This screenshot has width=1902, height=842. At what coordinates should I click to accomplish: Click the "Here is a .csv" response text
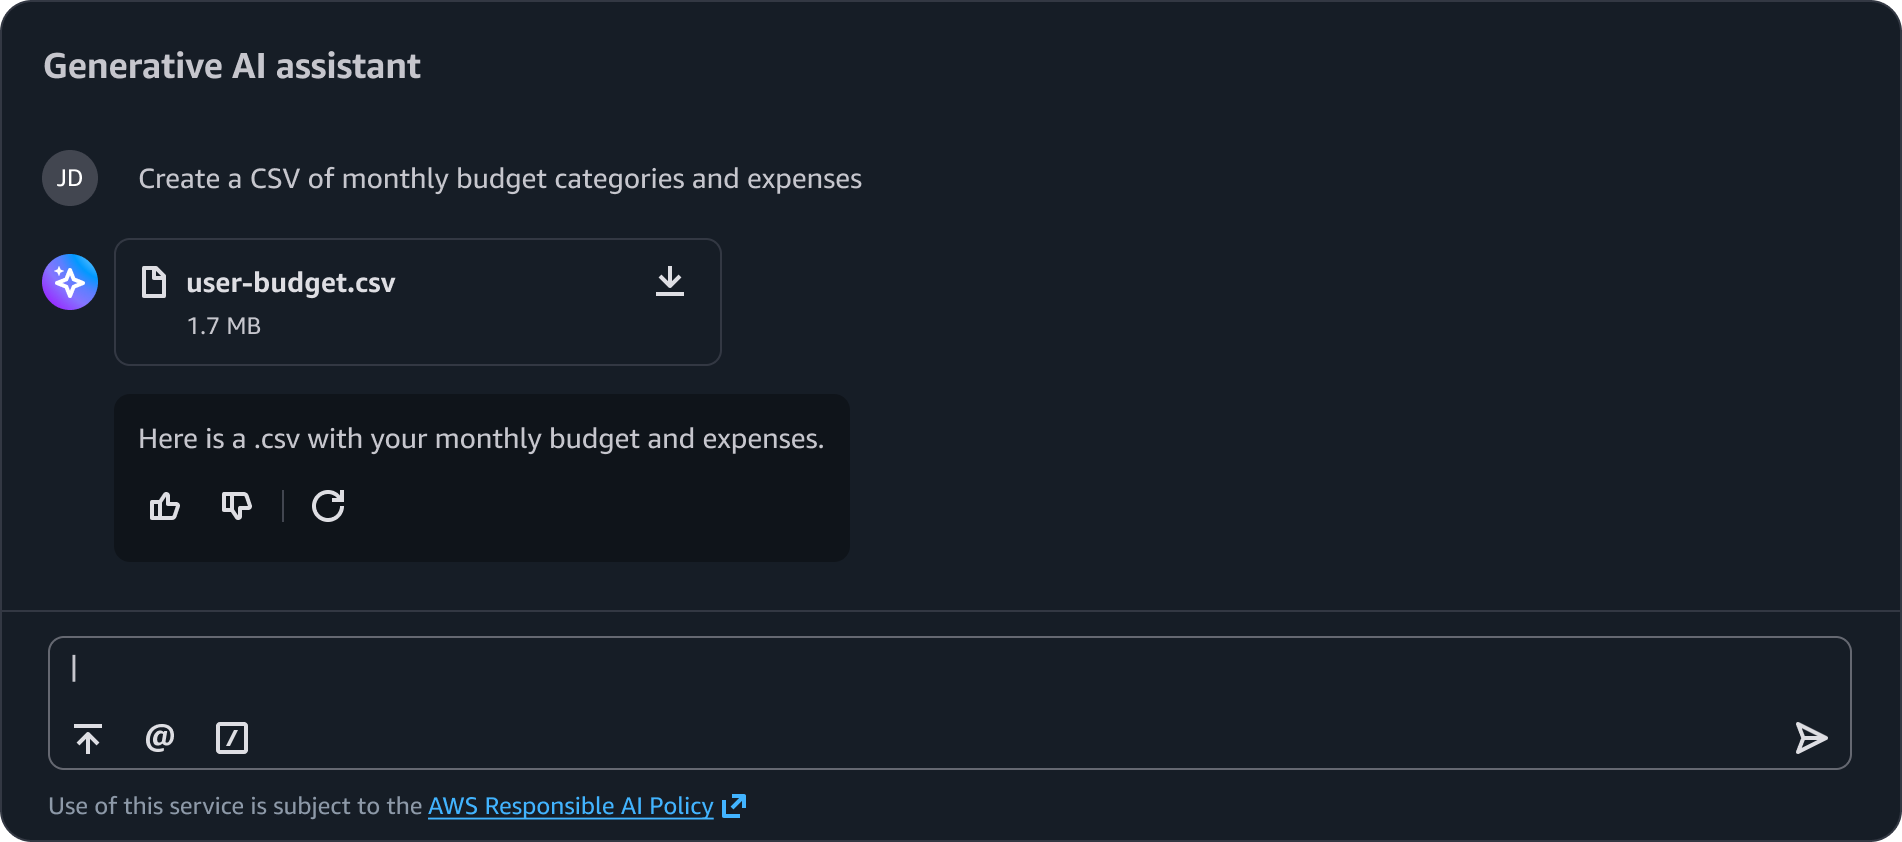481,439
